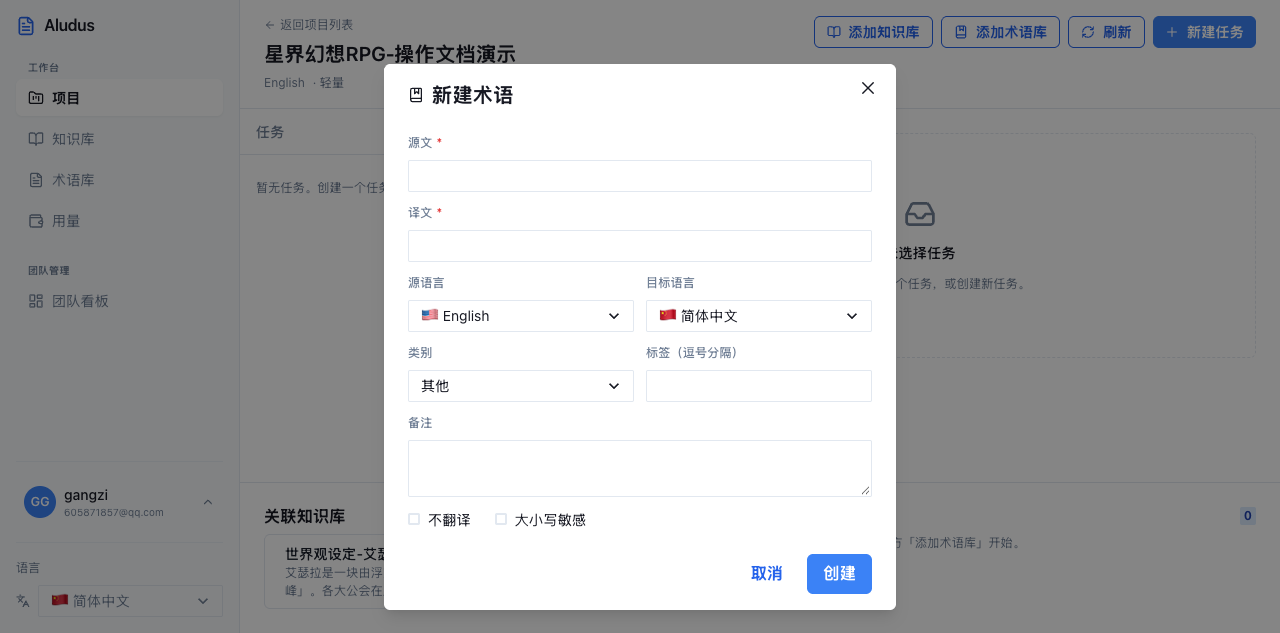Click the 添加知识库 button
Screen dimensions: 1280x633
click(x=873, y=32)
